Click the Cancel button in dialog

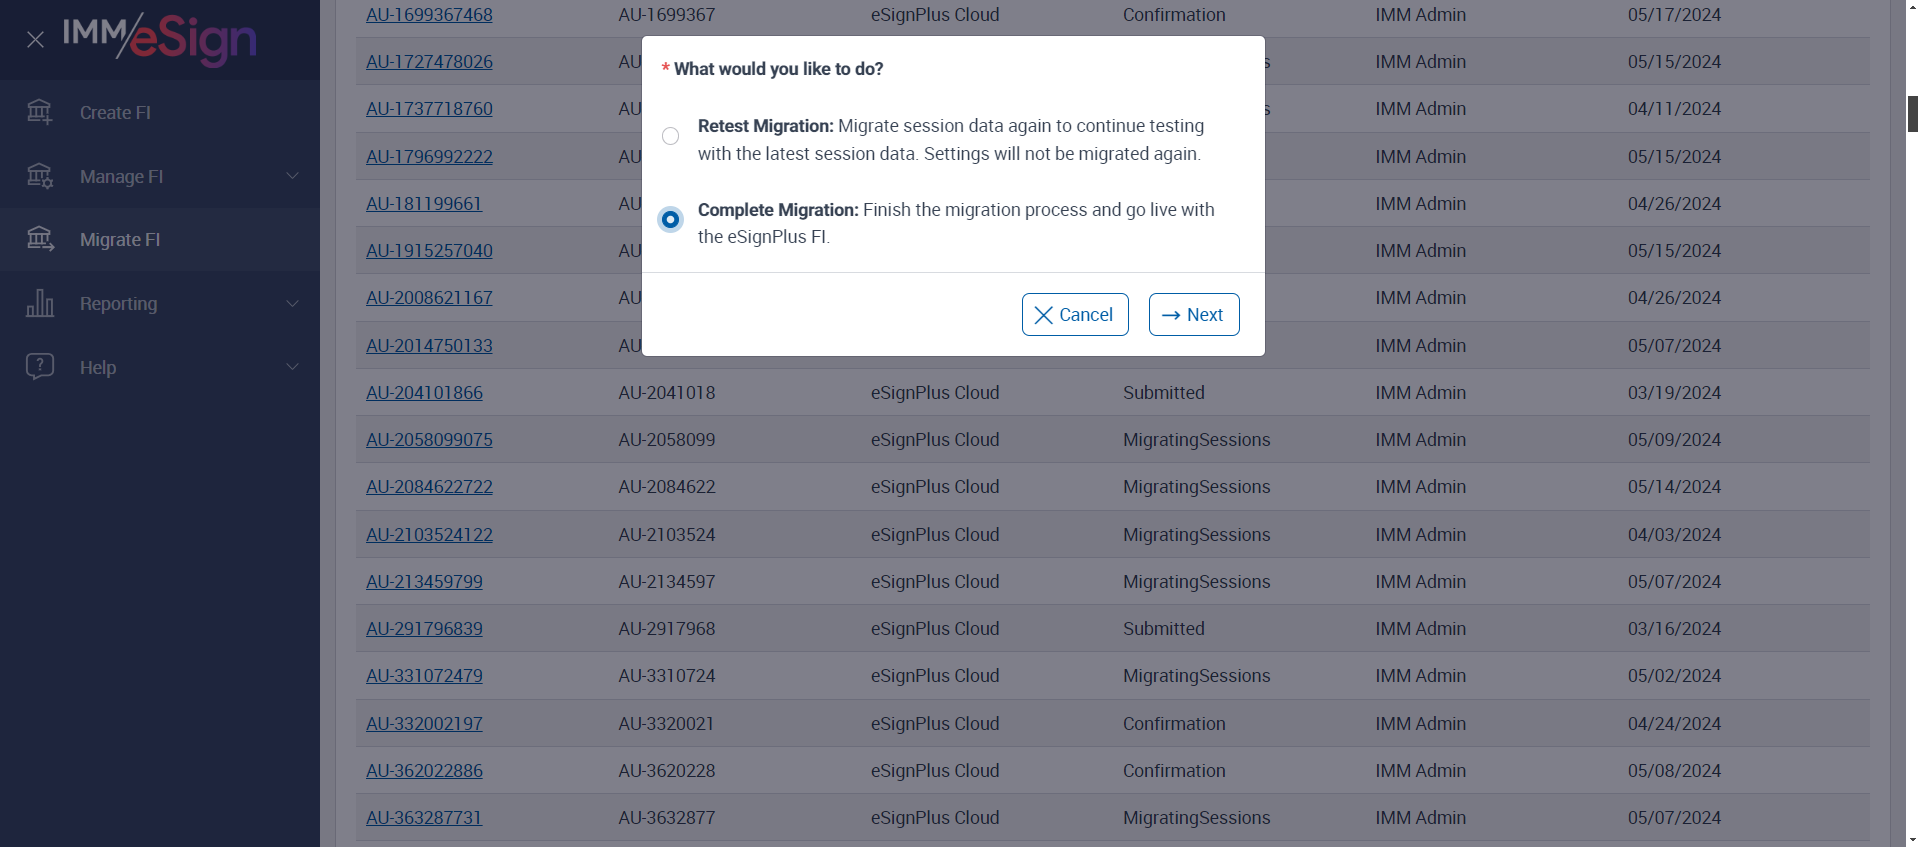coord(1074,315)
